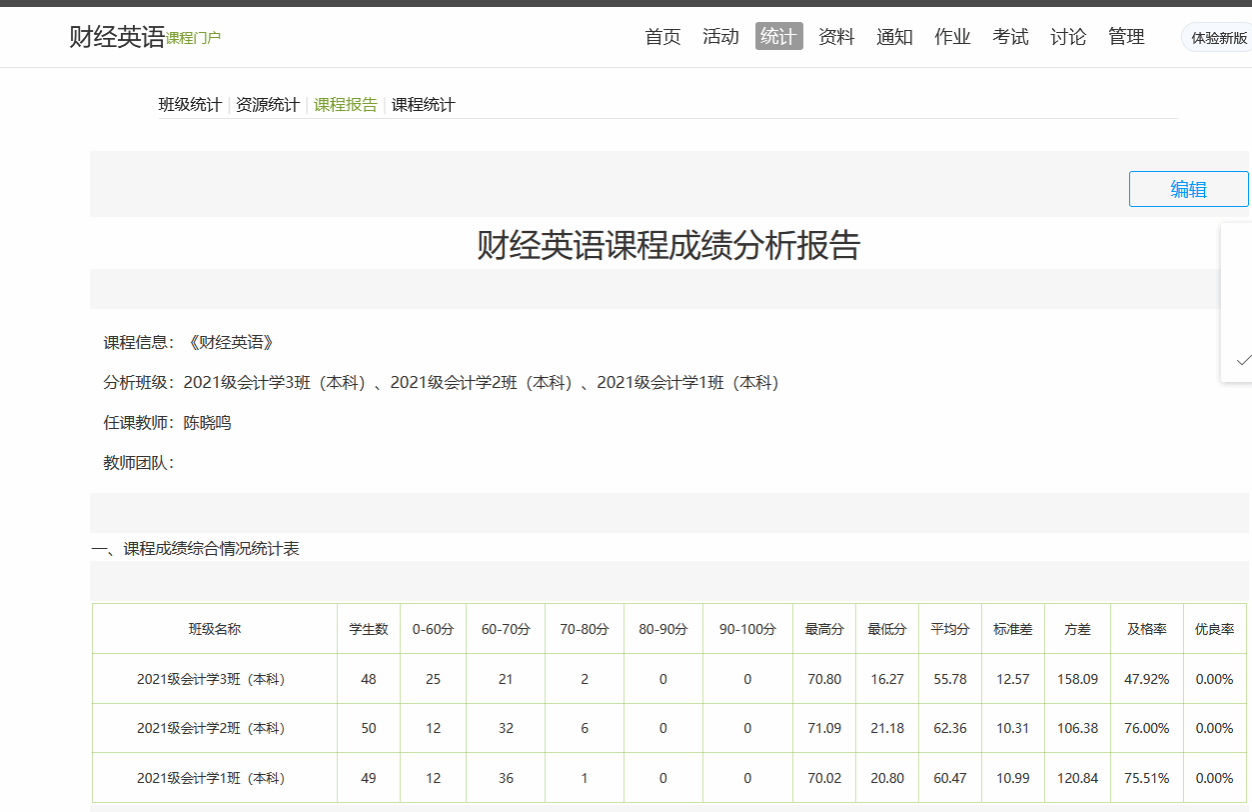Open the 讨论 discussion page
Viewport: 1252px width, 812px height.
pos(1069,37)
